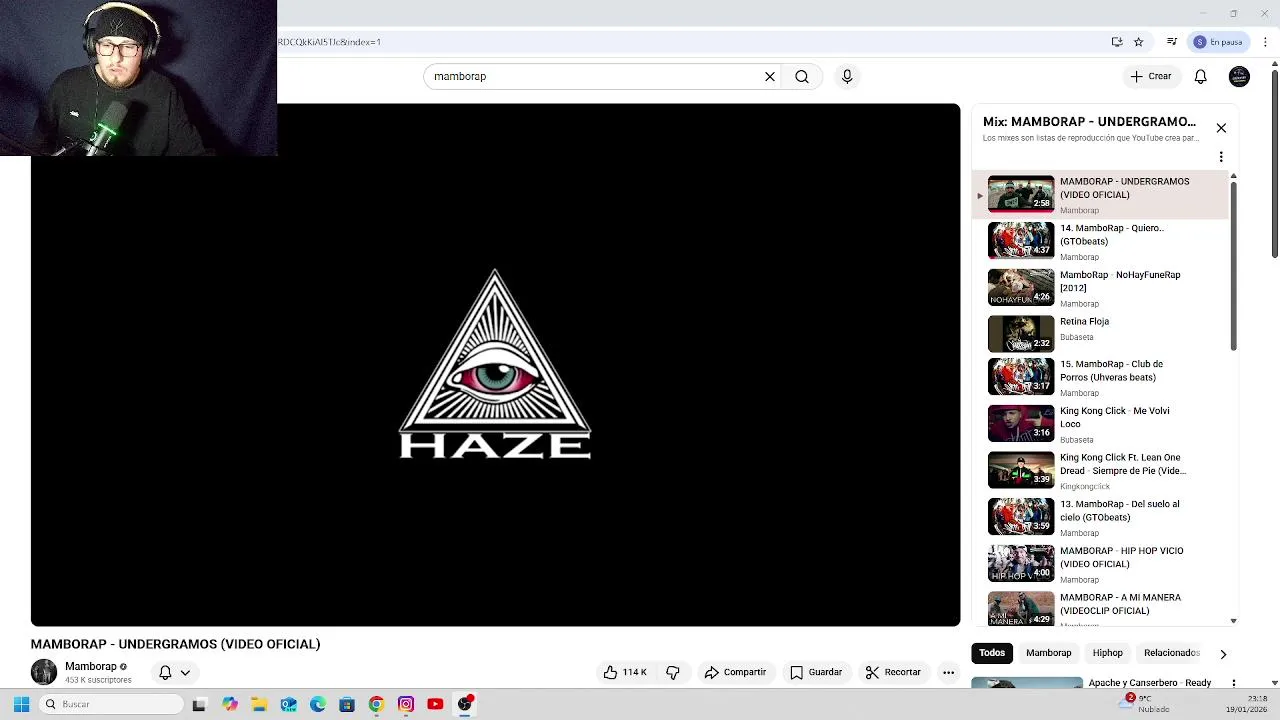This screenshot has width=1280, height=720.
Task: Open Microsoft Edge from the taskbar
Action: [x=318, y=704]
